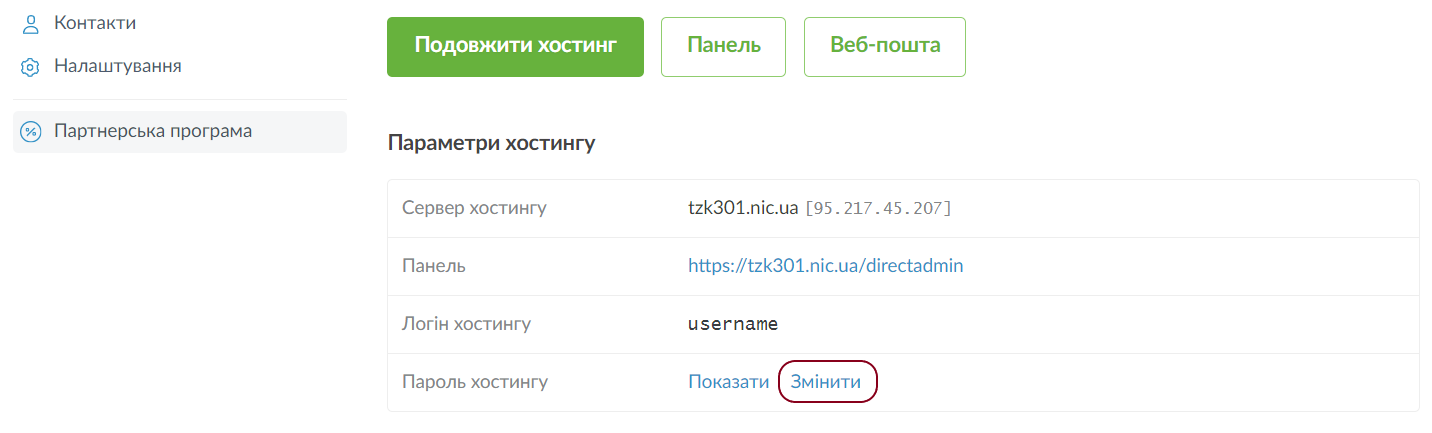Launch Веб-пошта via its button
The height and width of the screenshot is (433, 1432).
pyautogui.click(x=884, y=46)
